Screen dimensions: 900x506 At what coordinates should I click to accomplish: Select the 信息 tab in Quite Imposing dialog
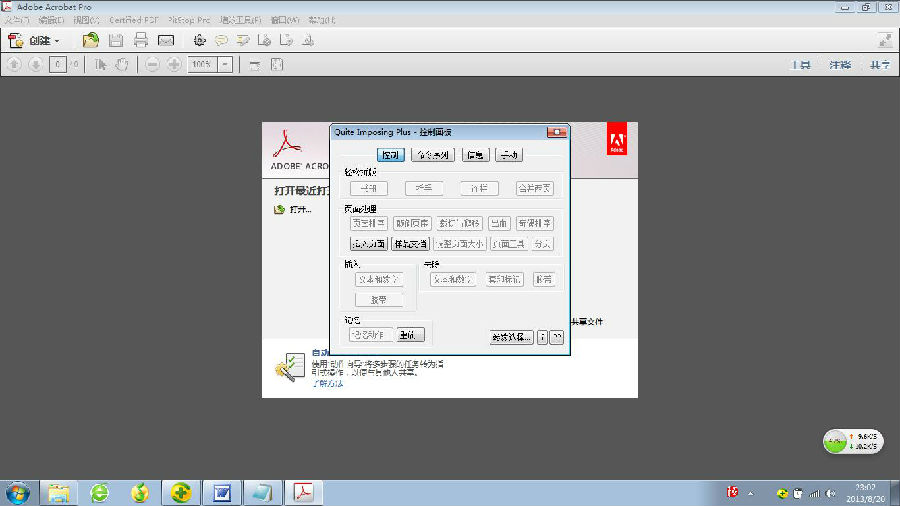pyautogui.click(x=475, y=155)
